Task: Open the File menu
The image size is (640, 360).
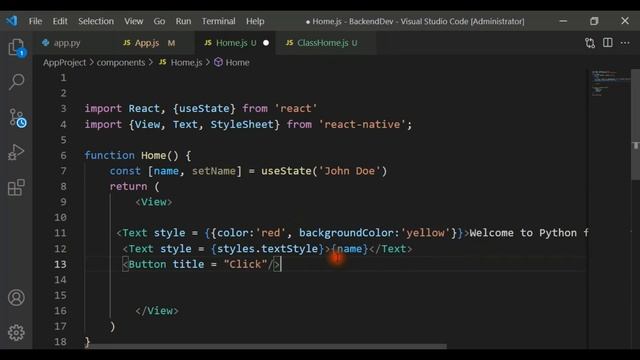Action: 35,21
